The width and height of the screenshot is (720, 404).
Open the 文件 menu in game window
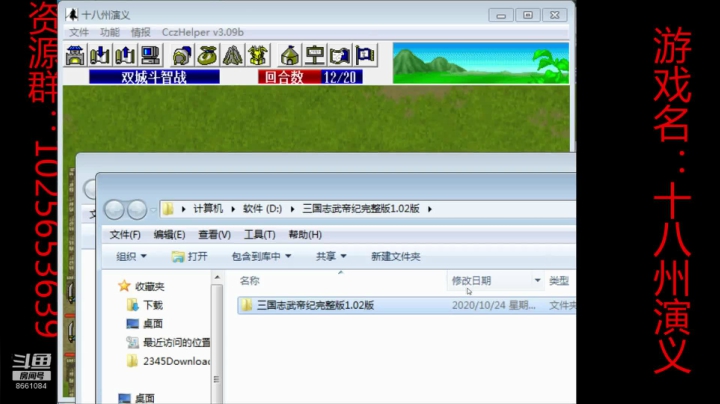point(79,32)
